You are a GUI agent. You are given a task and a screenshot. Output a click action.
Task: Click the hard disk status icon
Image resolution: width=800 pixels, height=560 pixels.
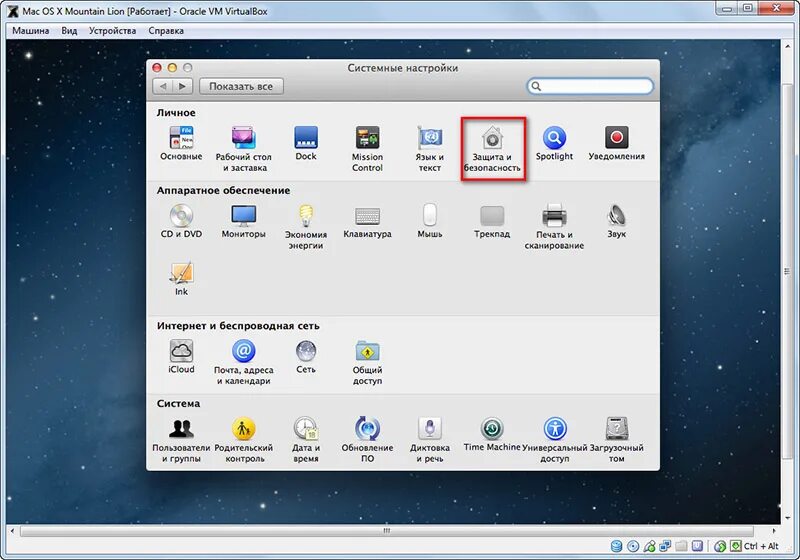[616, 546]
